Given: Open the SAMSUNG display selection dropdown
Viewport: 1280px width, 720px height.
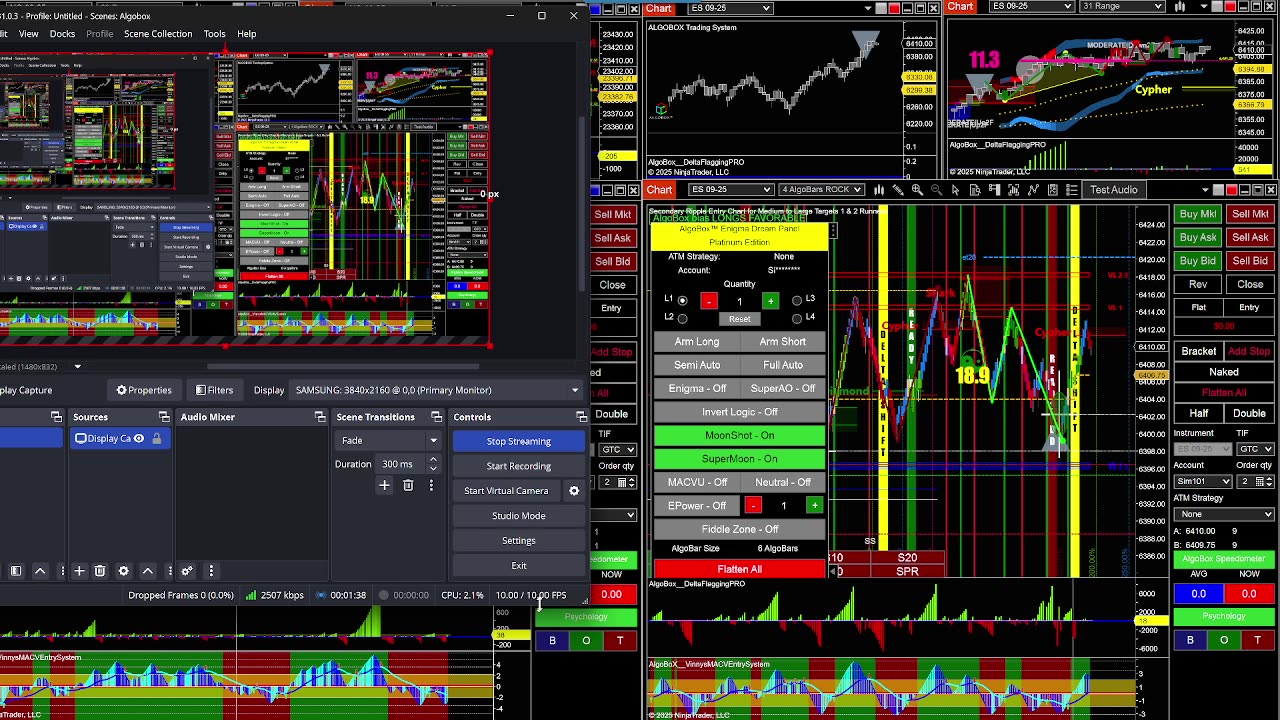Looking at the screenshot, I should tap(434, 390).
